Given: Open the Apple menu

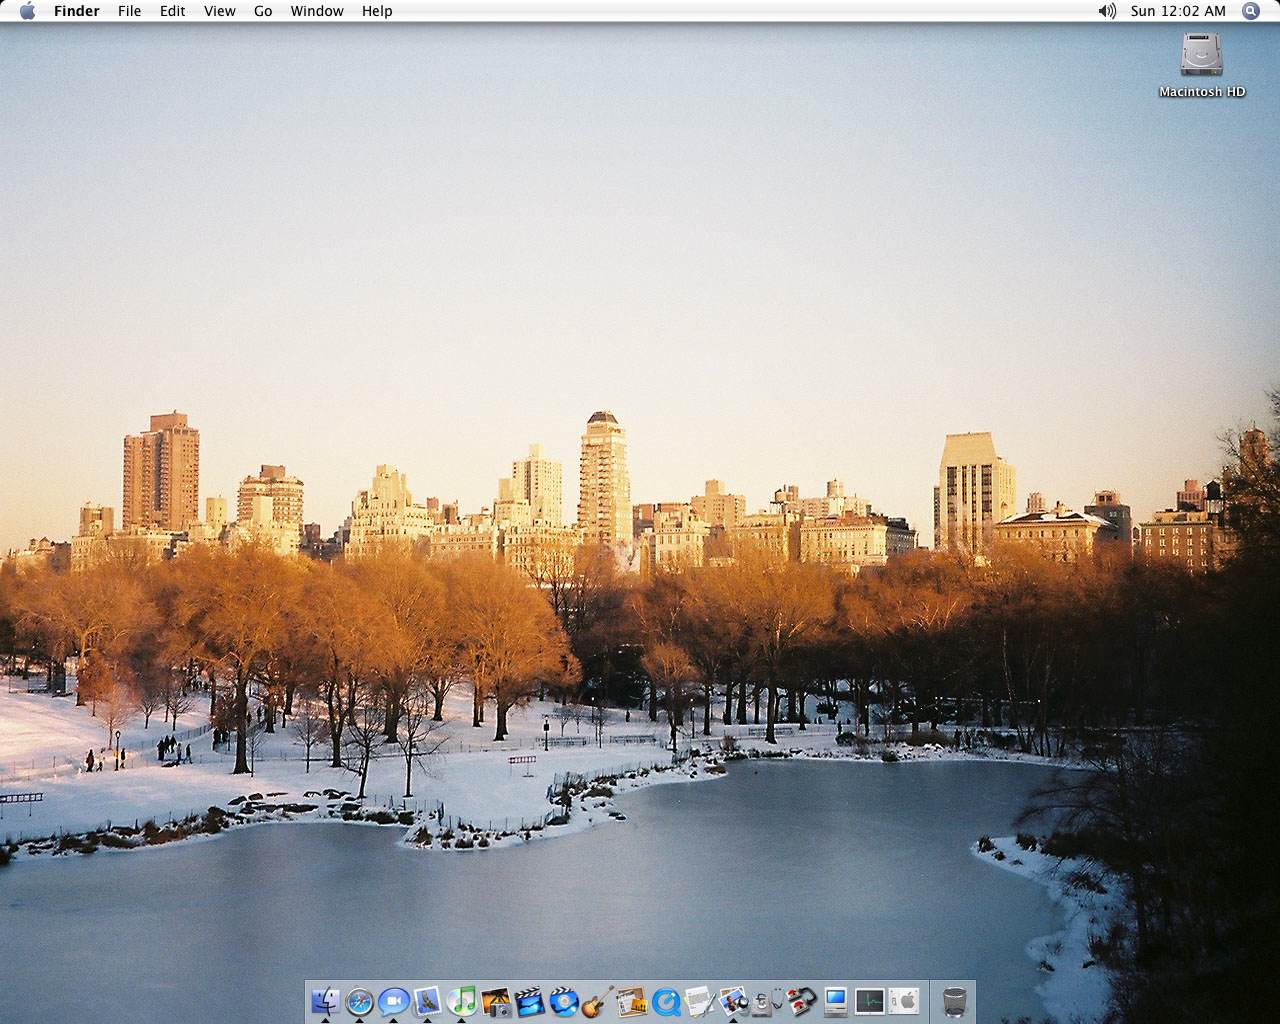Looking at the screenshot, I should [28, 11].
